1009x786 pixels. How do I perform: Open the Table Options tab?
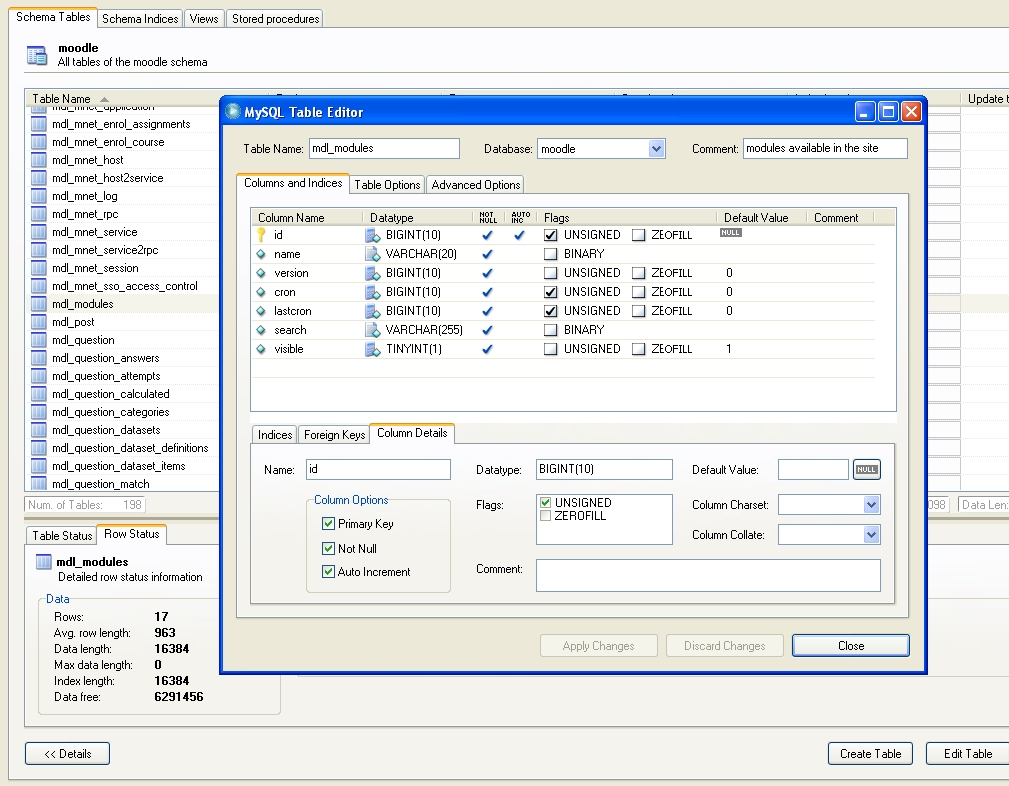[387, 185]
